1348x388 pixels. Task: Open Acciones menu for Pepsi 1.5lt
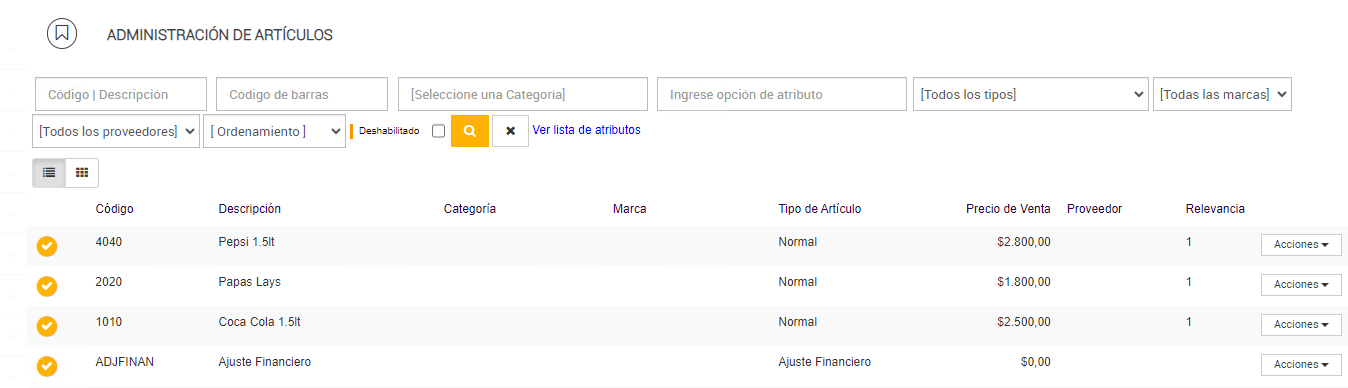click(x=1301, y=245)
